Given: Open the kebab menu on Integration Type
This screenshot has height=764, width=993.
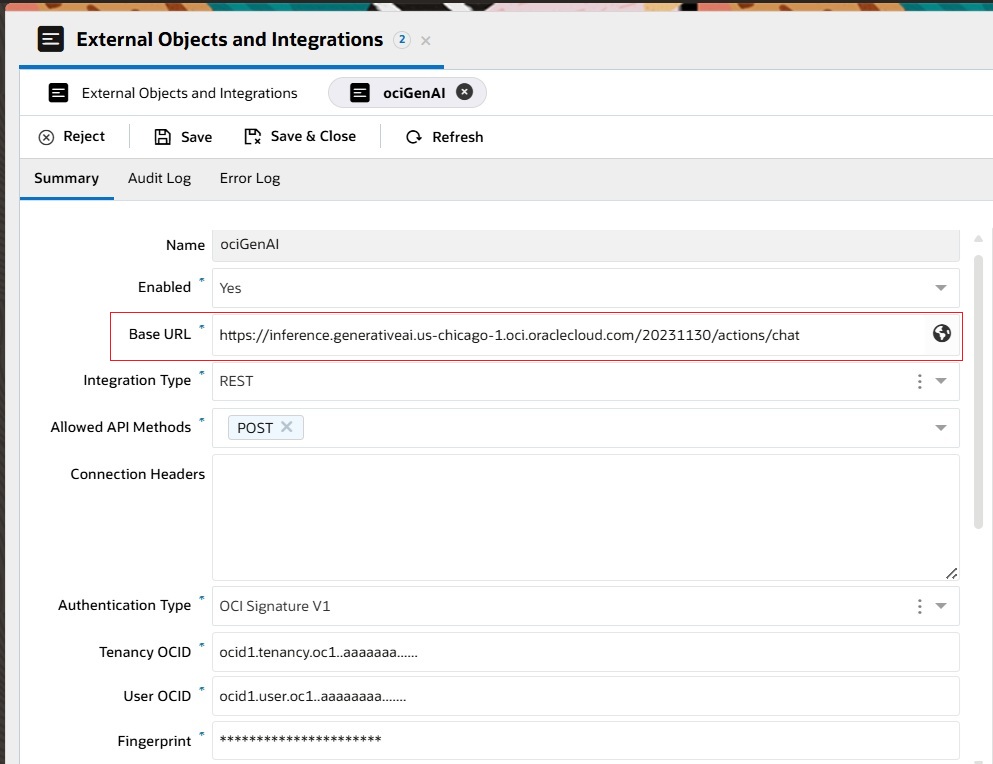Looking at the screenshot, I should click(x=918, y=381).
